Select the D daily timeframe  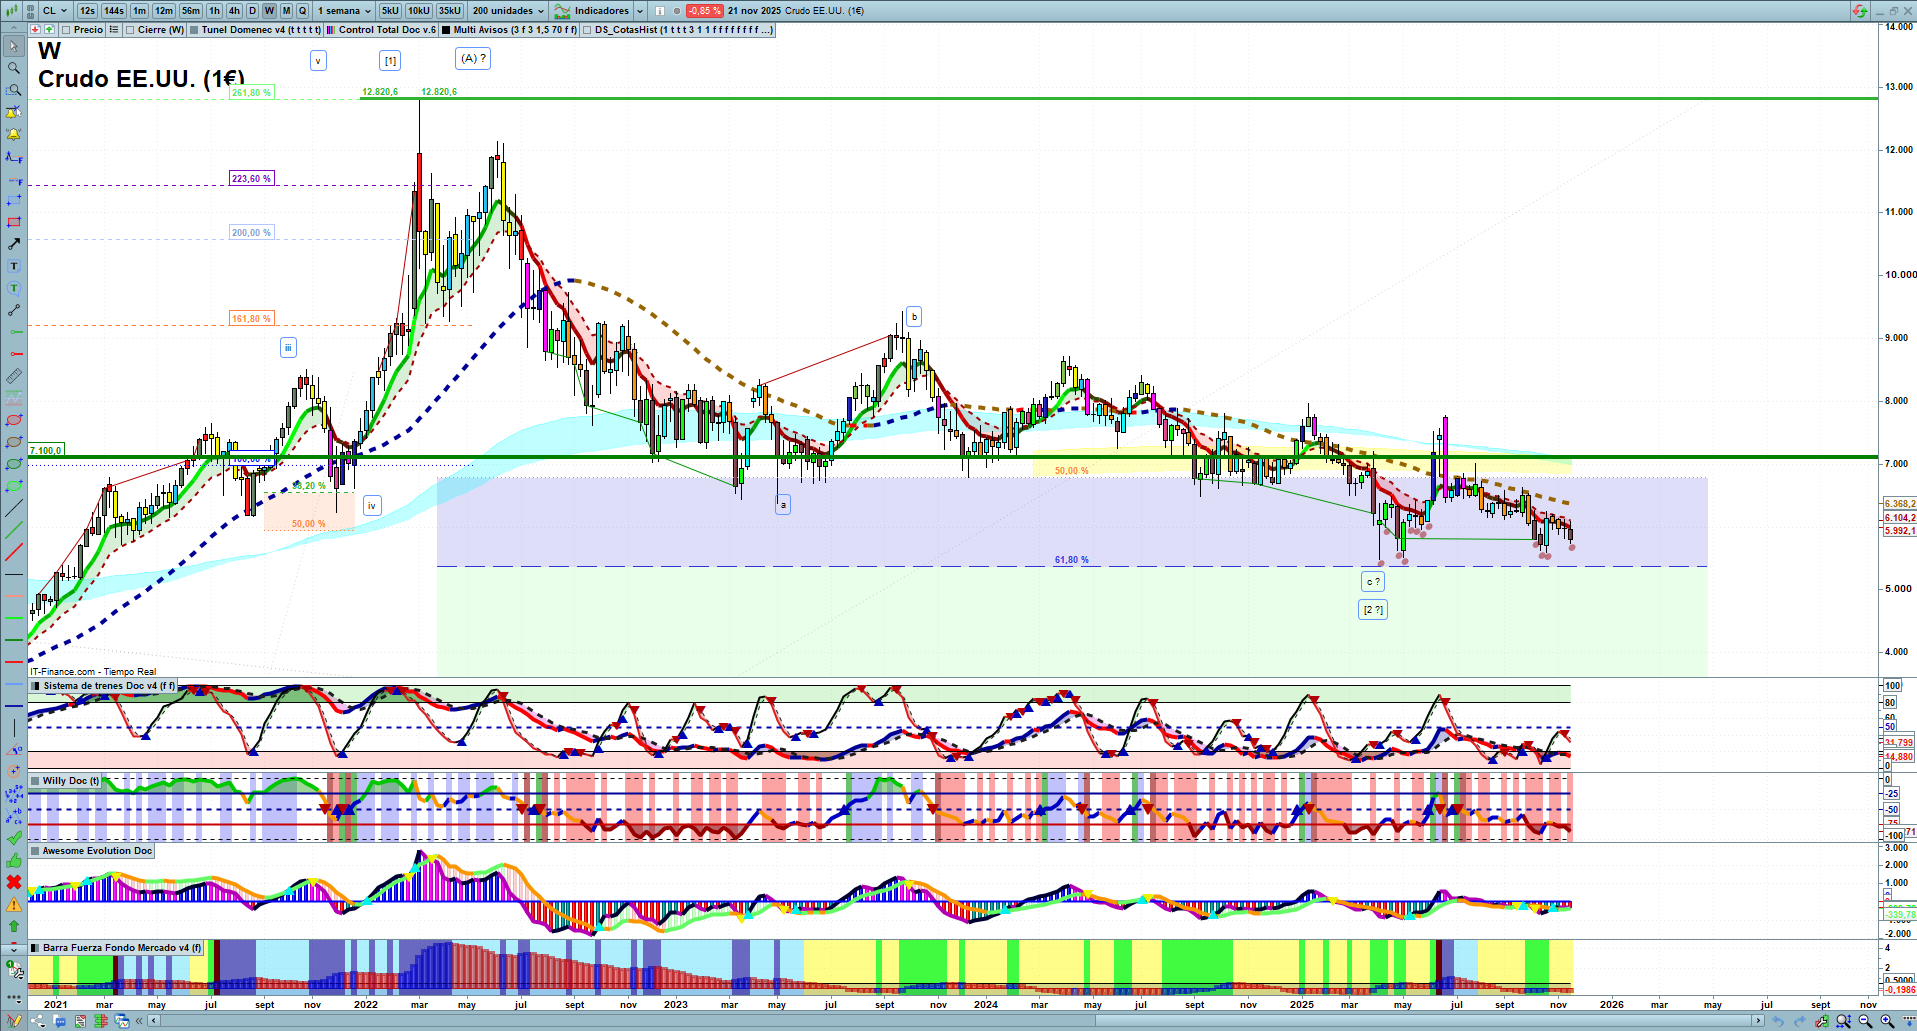coord(253,11)
